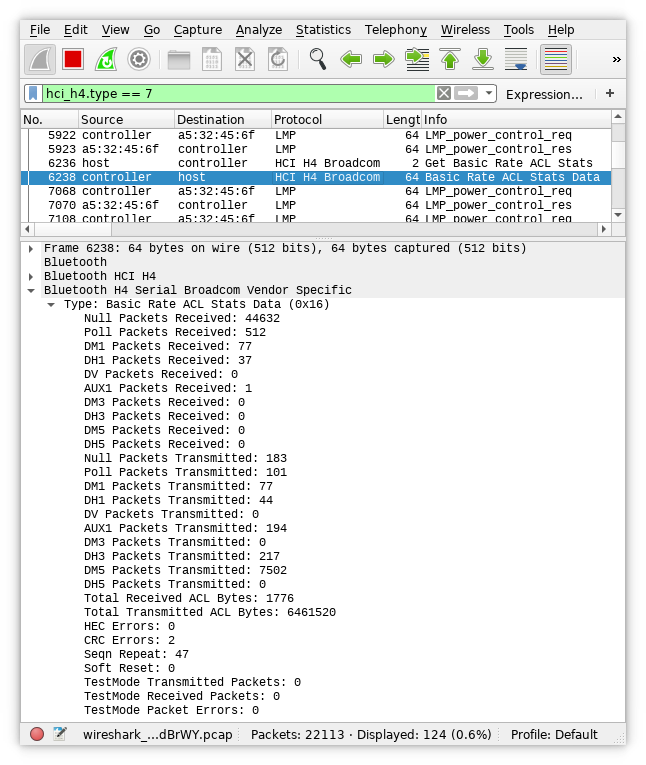The height and width of the screenshot is (765, 646).
Task: Open the recent display filters dropdown
Action: (x=488, y=93)
